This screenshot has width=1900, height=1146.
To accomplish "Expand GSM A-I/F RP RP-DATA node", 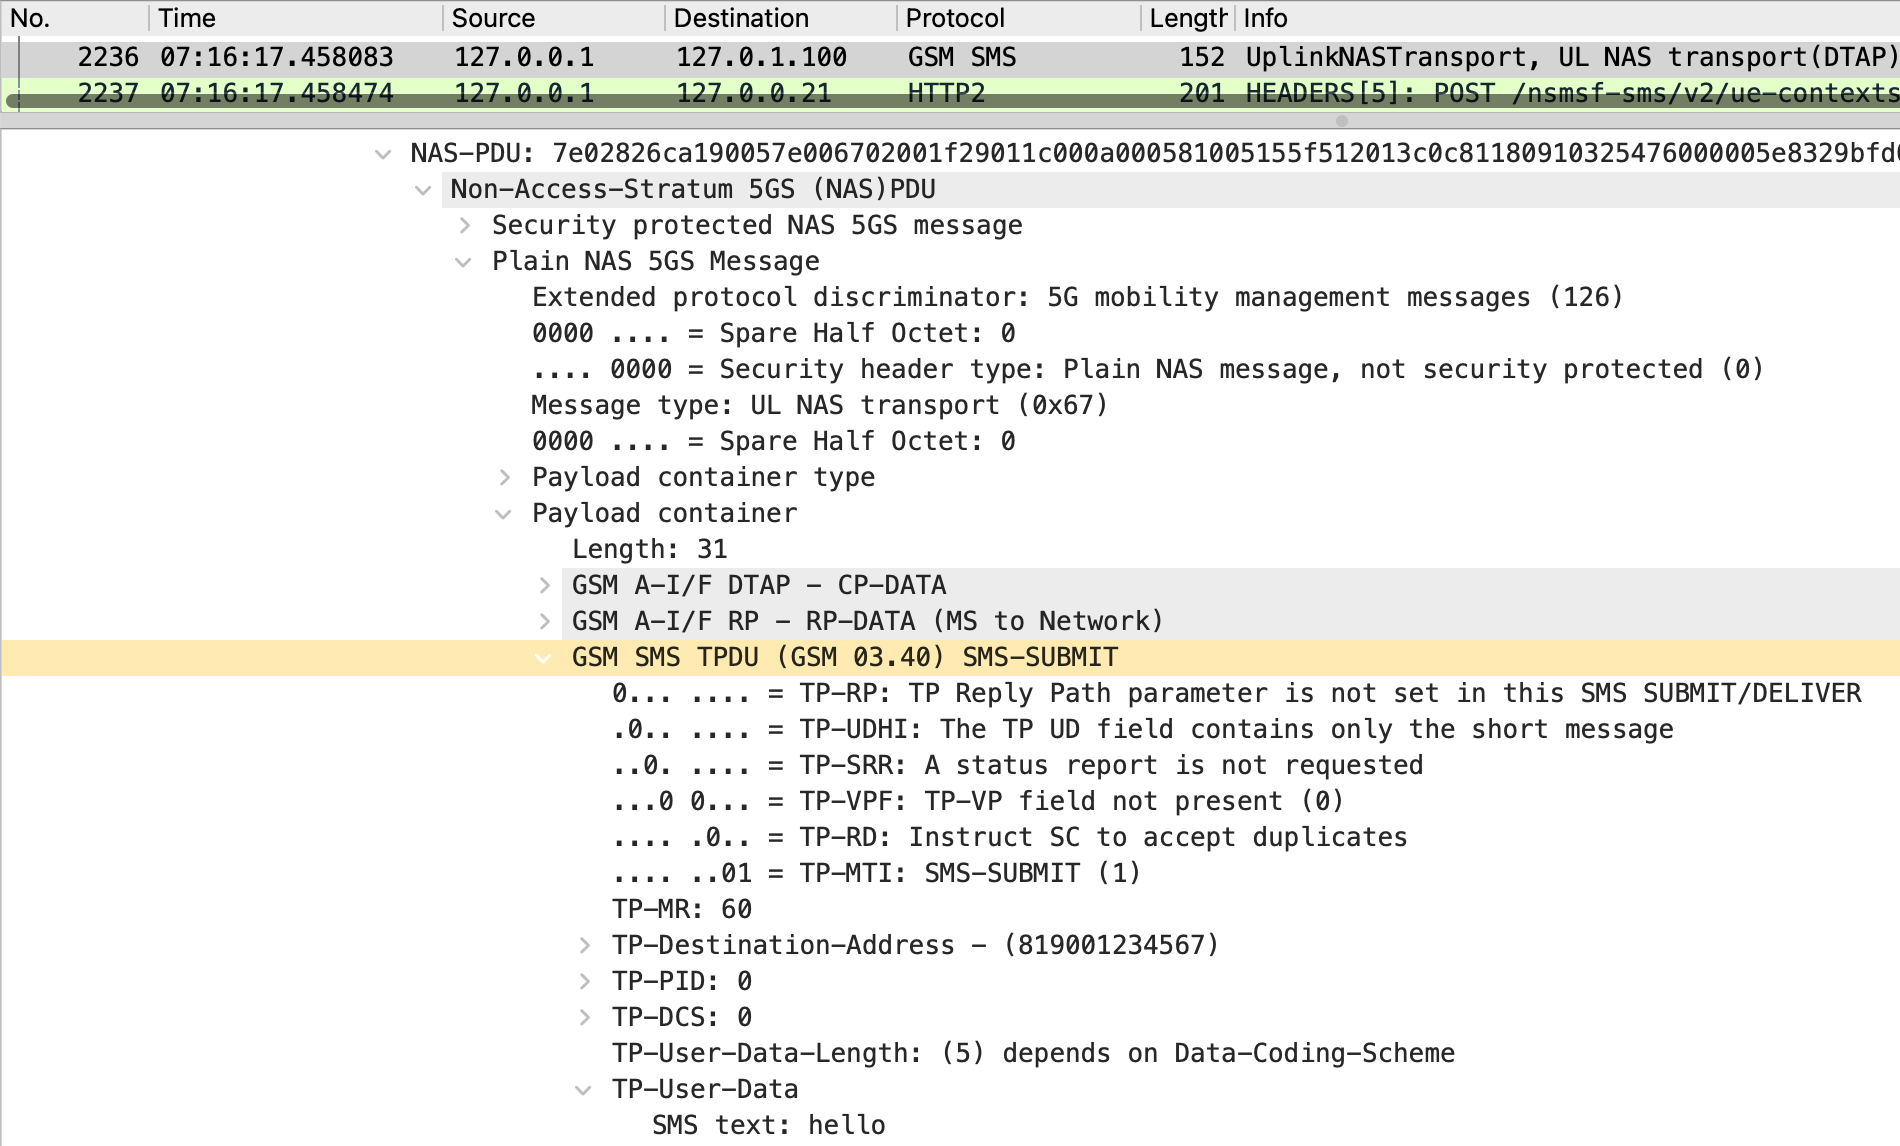I will (544, 622).
